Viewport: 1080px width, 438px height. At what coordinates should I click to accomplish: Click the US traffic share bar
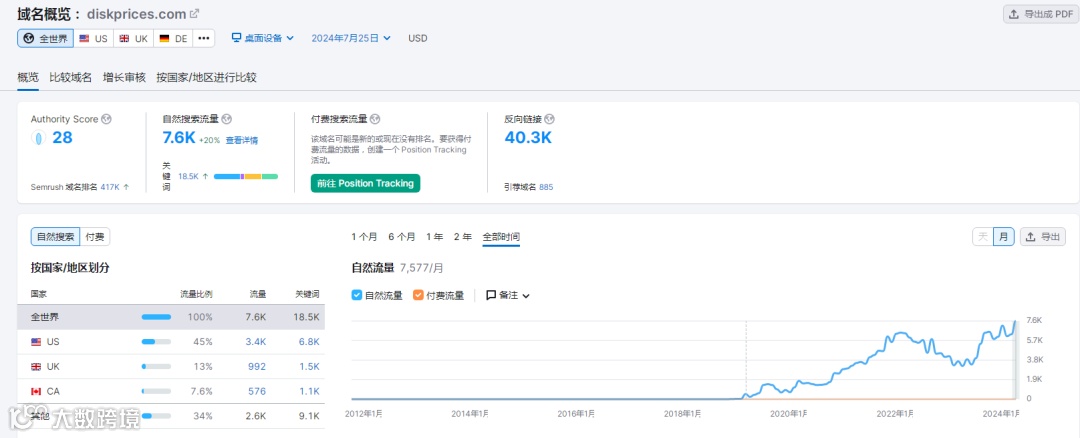coord(156,342)
